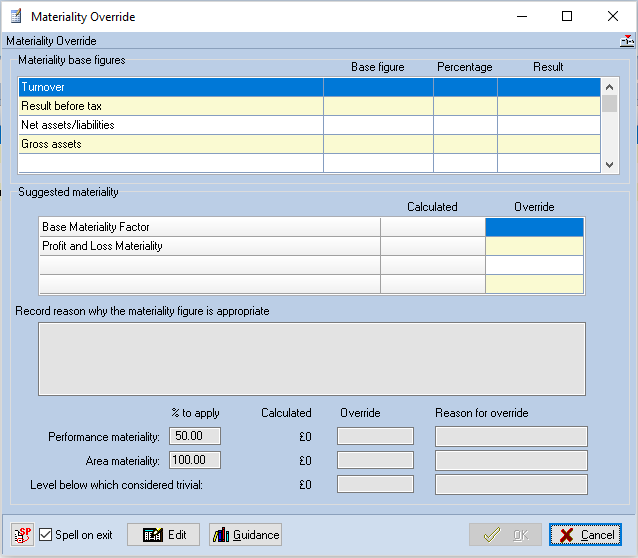This screenshot has height=558, width=638.
Task: Click trivial level reason for override field
Action: pos(511,484)
